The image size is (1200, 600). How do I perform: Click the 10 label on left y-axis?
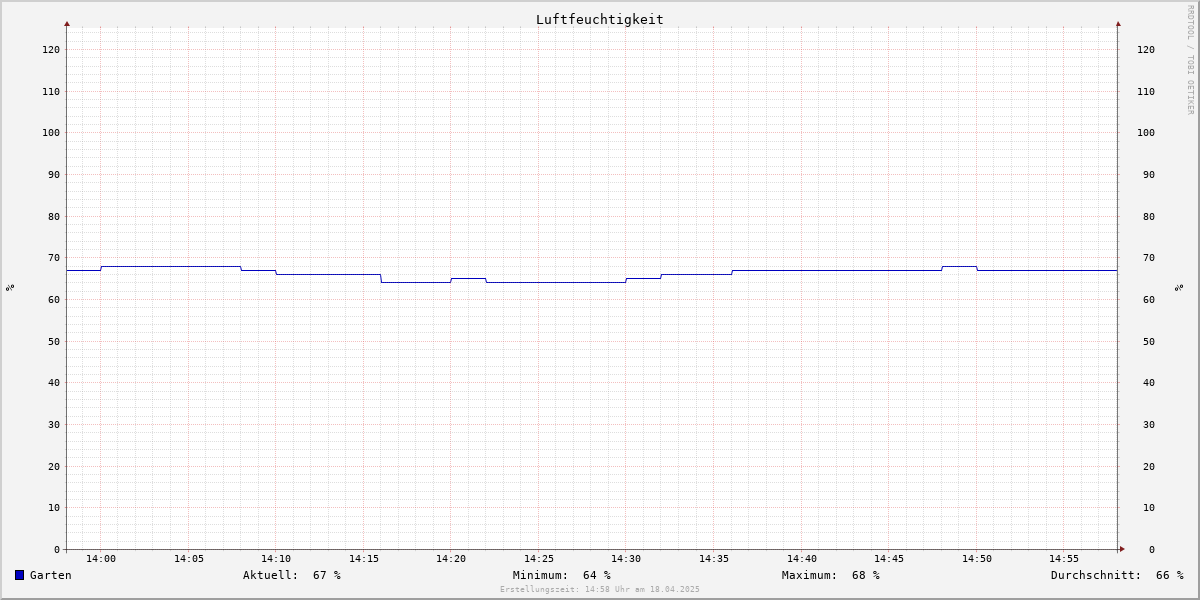[x=54, y=507]
